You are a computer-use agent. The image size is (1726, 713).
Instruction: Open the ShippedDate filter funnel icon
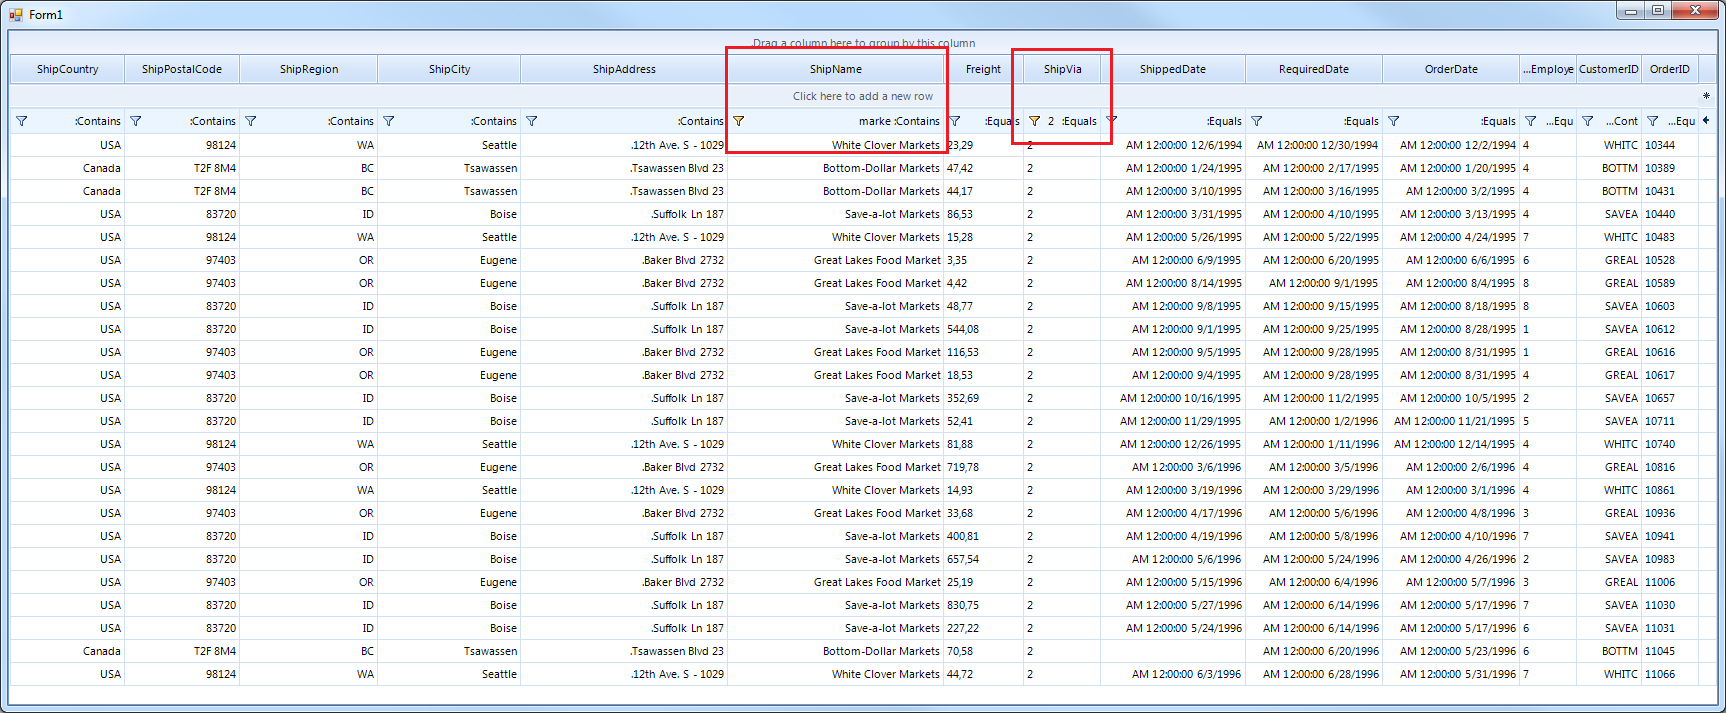click(1112, 121)
